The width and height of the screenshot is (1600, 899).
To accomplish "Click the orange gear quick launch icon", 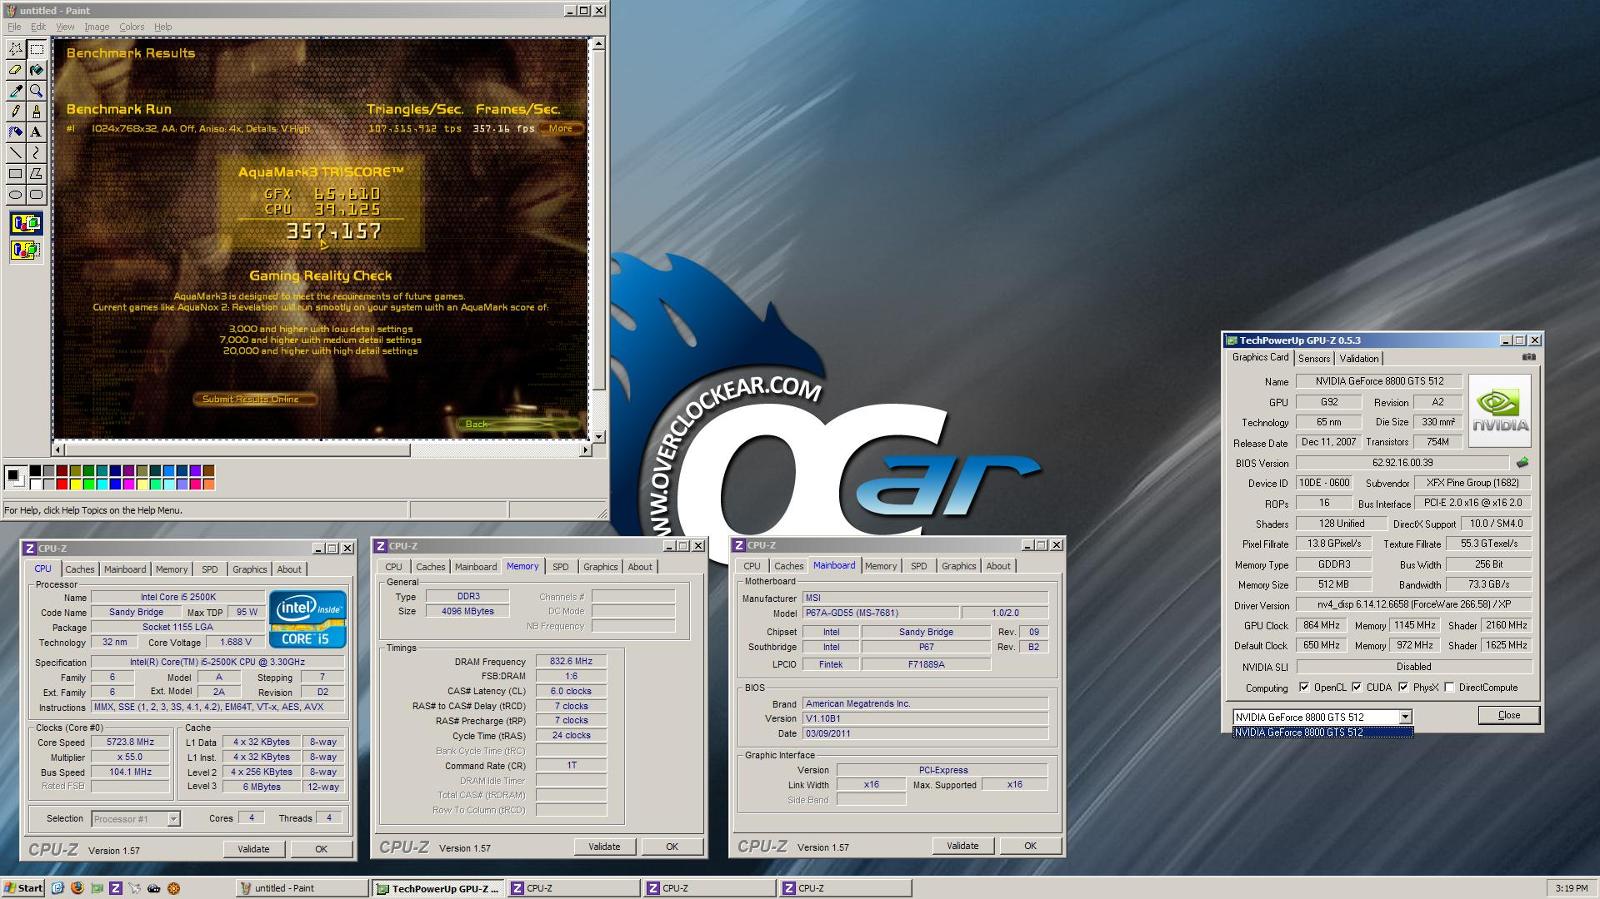I will (173, 887).
